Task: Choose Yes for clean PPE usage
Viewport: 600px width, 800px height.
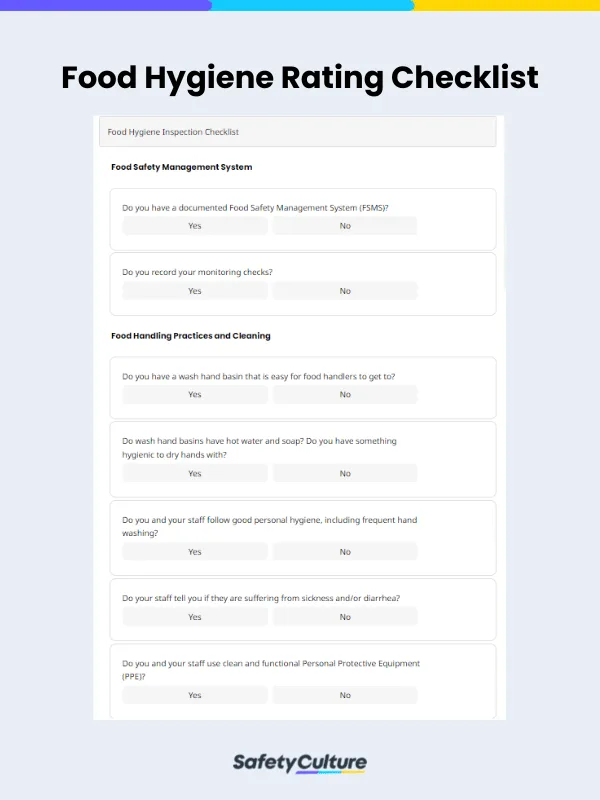Action: point(195,695)
